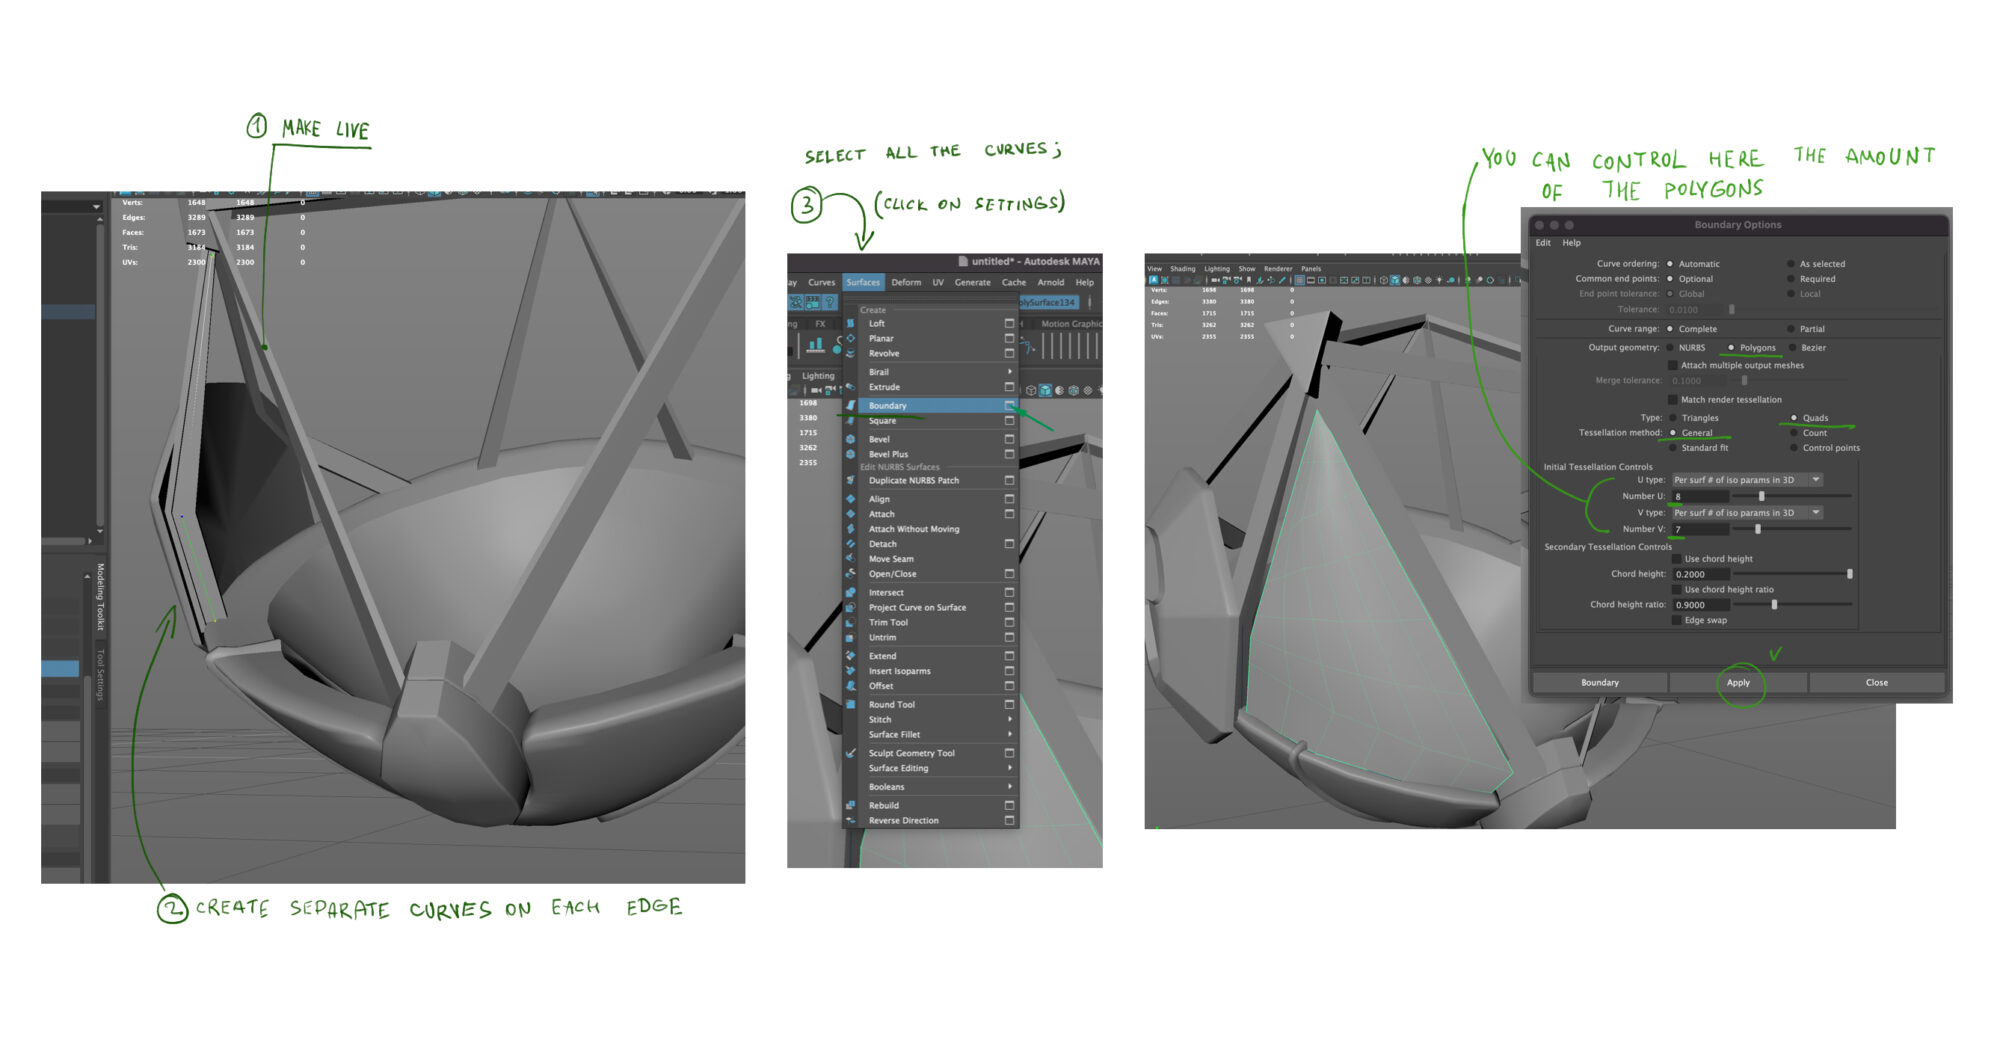Viewport: 2000px width, 1040px height.
Task: Set tessellation type to Triangles
Action: 1673,418
